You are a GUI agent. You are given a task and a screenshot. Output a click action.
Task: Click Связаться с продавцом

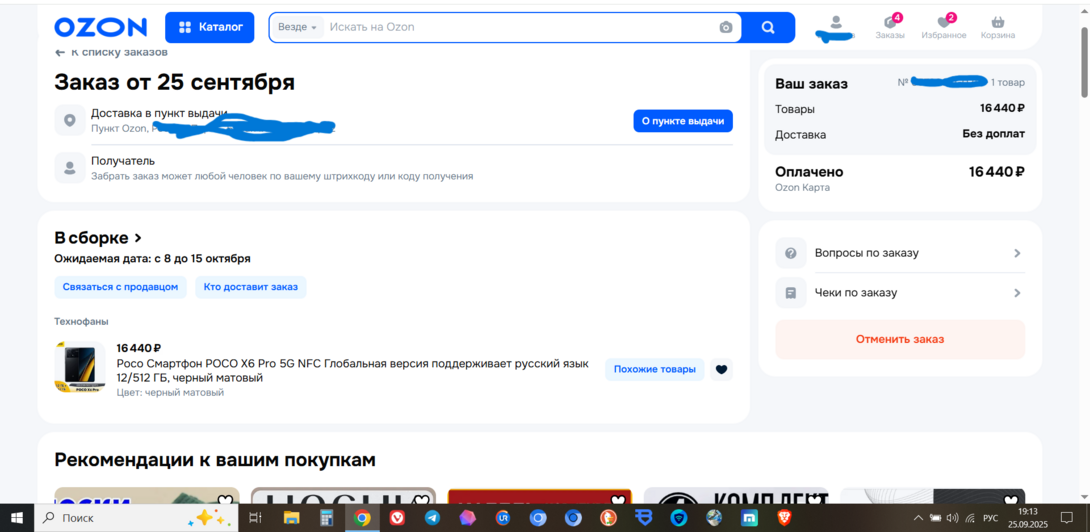coord(120,287)
